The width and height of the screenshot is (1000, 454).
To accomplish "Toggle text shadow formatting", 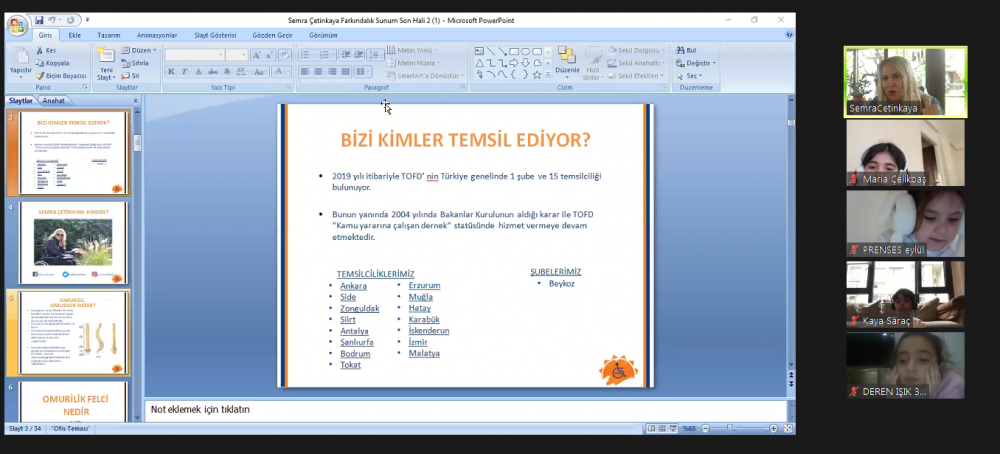I will tap(227, 71).
